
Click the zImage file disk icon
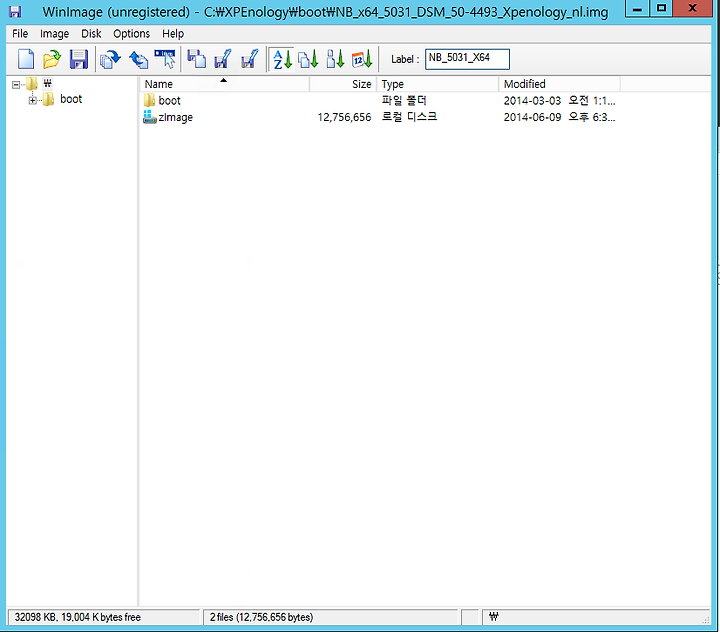pos(150,117)
